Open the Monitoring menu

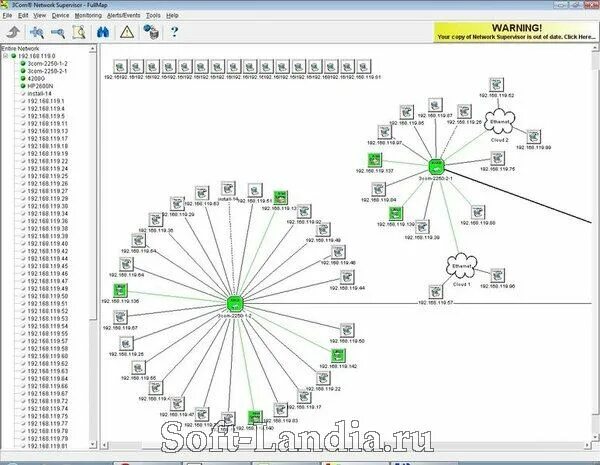[x=88, y=15]
